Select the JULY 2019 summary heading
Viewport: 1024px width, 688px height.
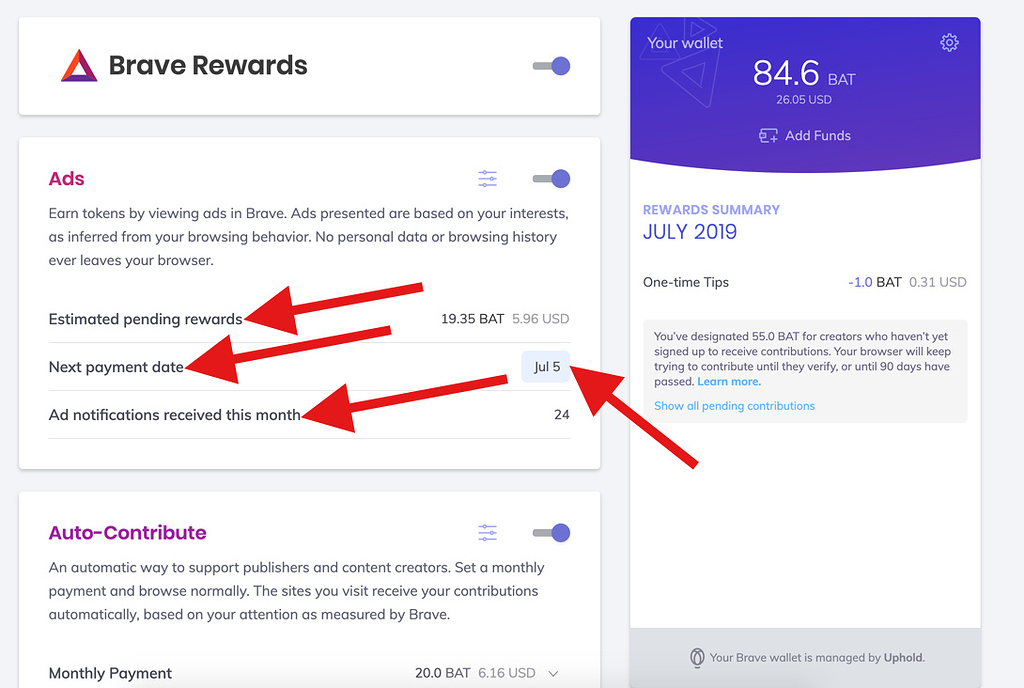[688, 231]
